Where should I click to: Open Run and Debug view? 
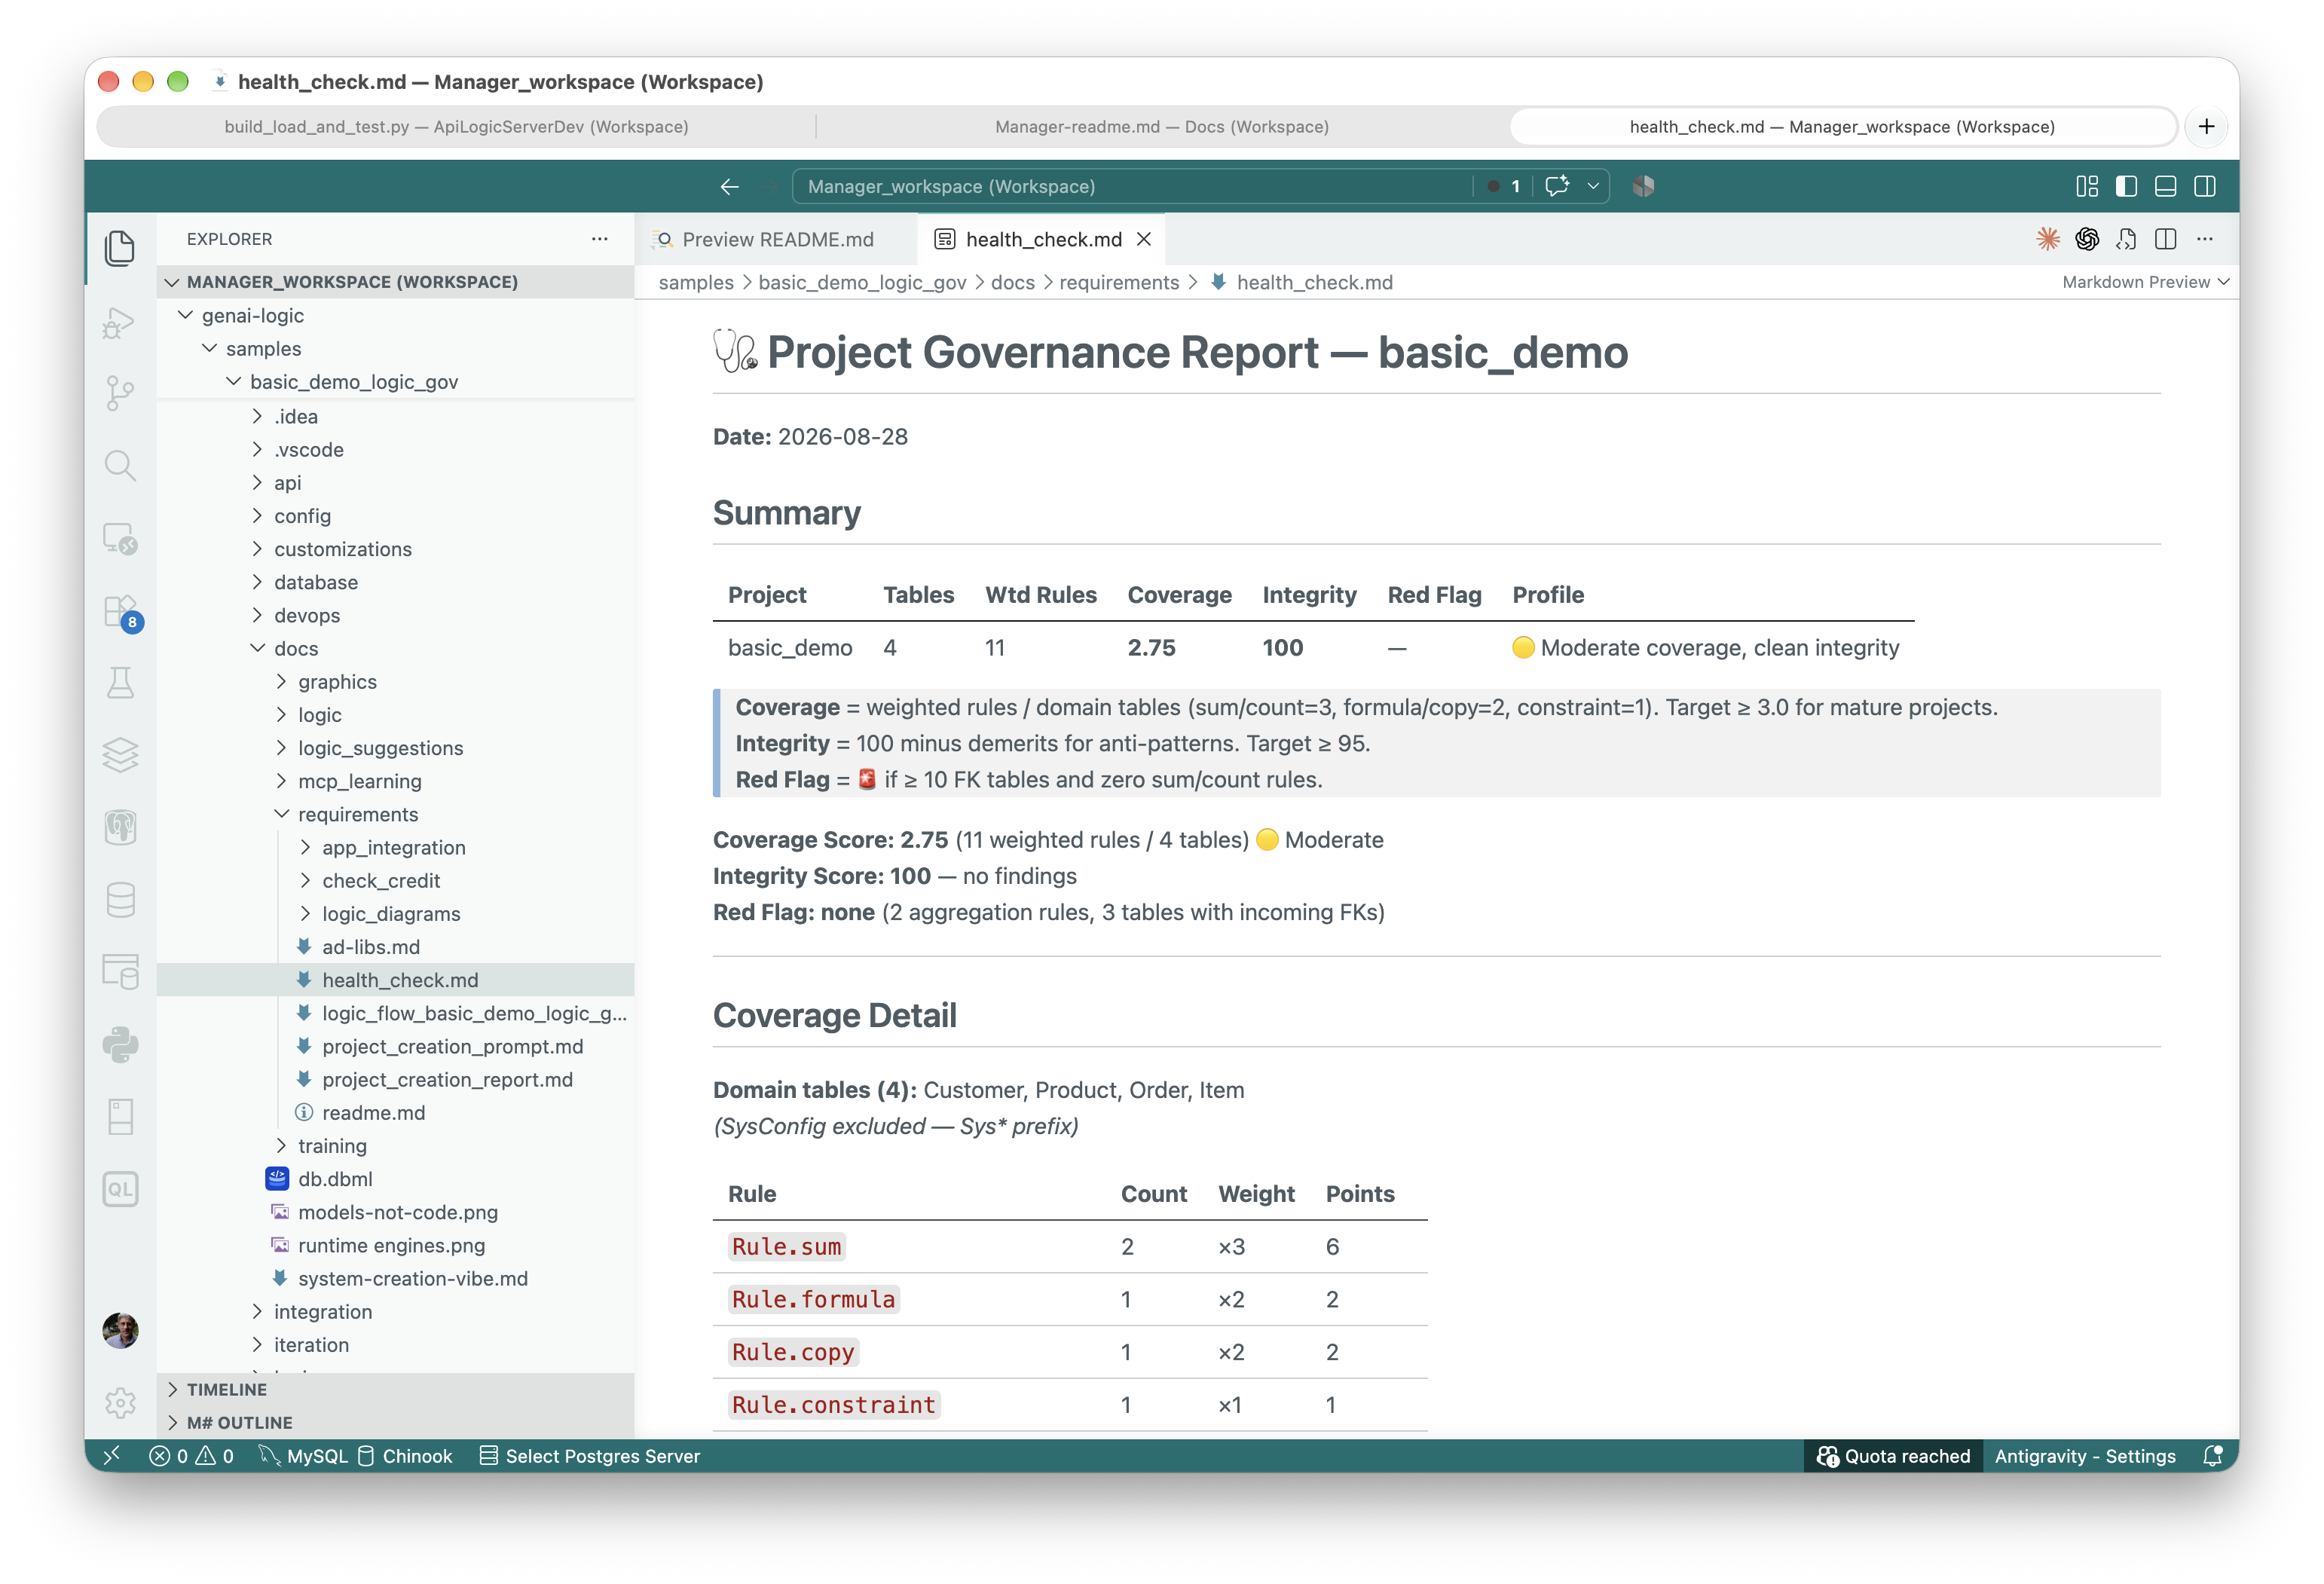coord(120,322)
